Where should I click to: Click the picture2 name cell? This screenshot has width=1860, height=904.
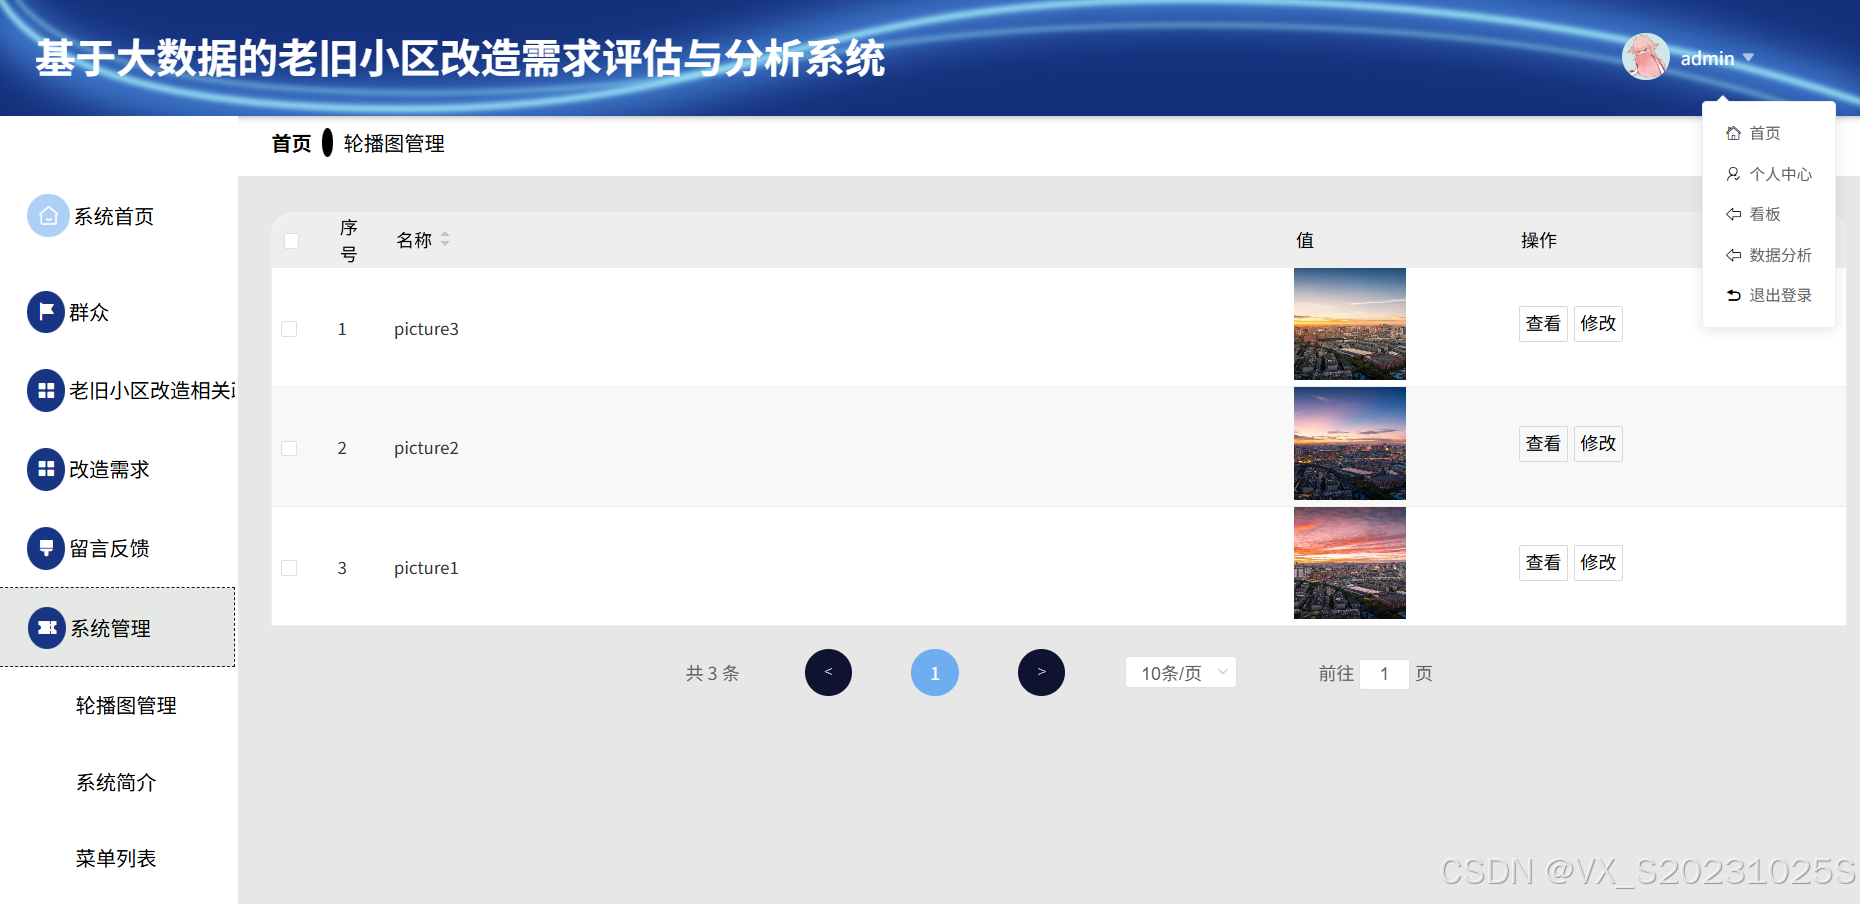[426, 448]
